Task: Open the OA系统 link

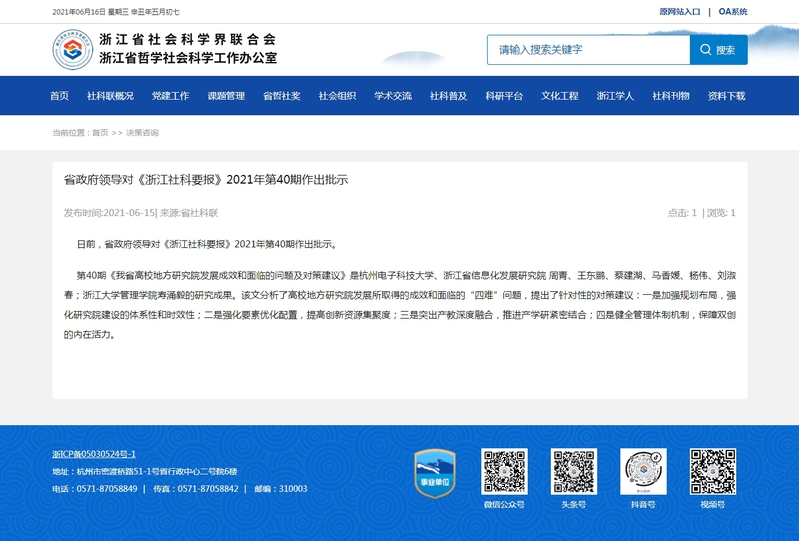Action: click(733, 12)
